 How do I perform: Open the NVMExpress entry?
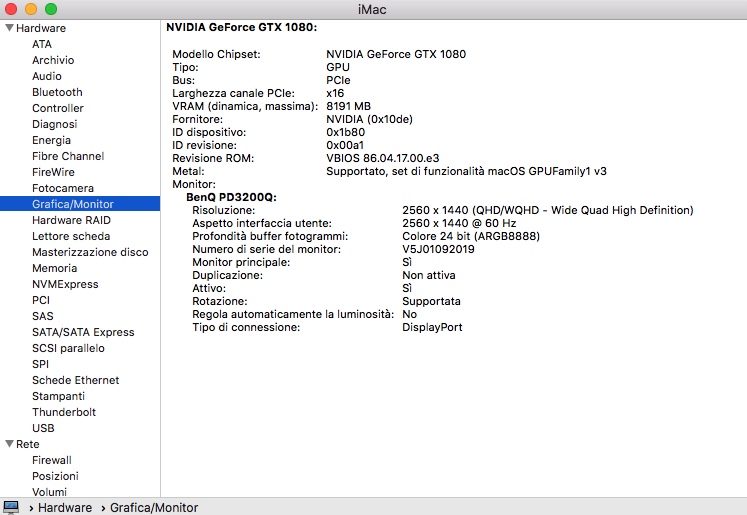pyautogui.click(x=65, y=284)
